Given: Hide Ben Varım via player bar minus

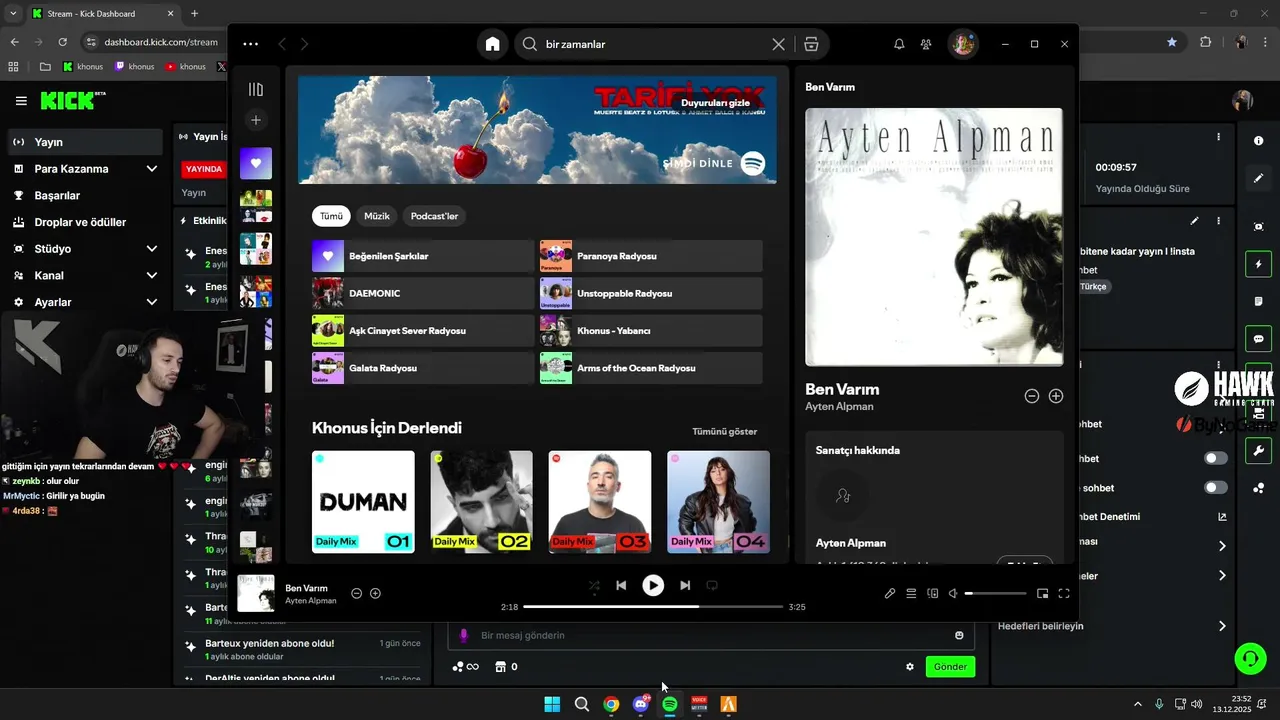Looking at the screenshot, I should (356, 593).
